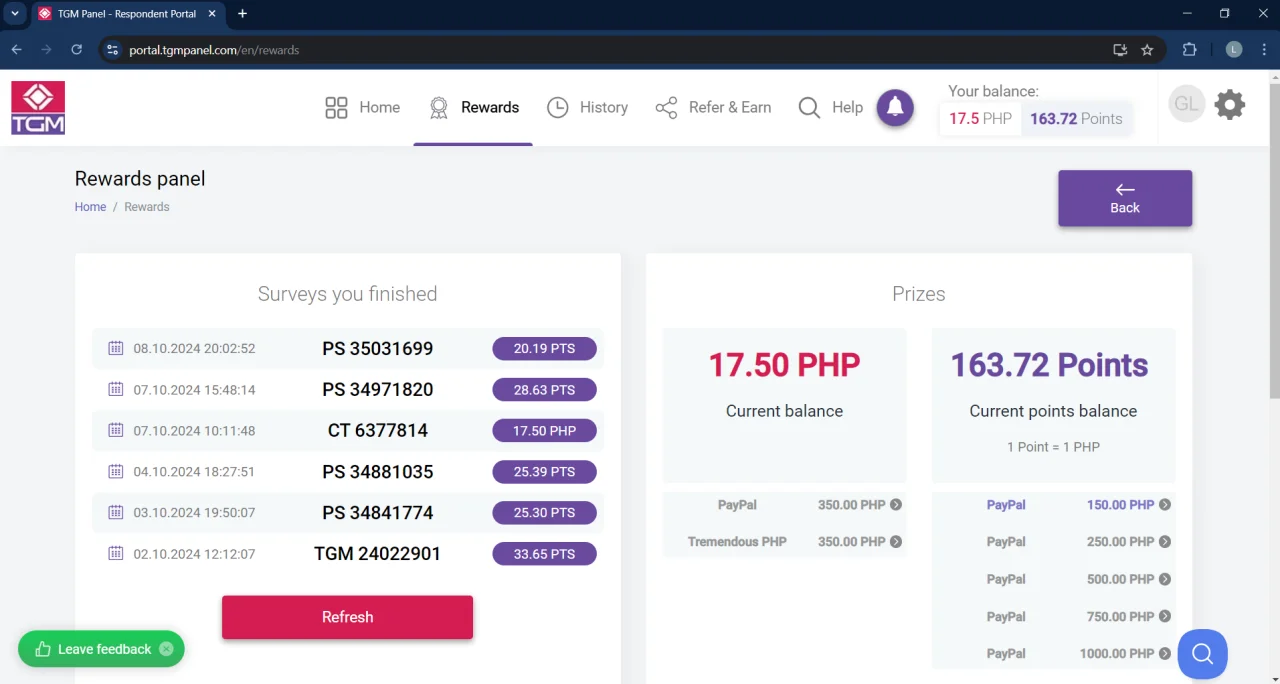Click 'Surveys you finished' heading
1280x684 pixels.
click(x=347, y=294)
